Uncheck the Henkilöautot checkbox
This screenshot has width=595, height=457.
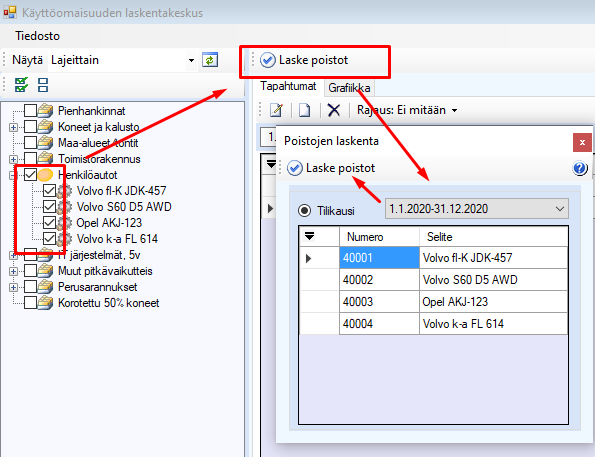(x=30, y=175)
